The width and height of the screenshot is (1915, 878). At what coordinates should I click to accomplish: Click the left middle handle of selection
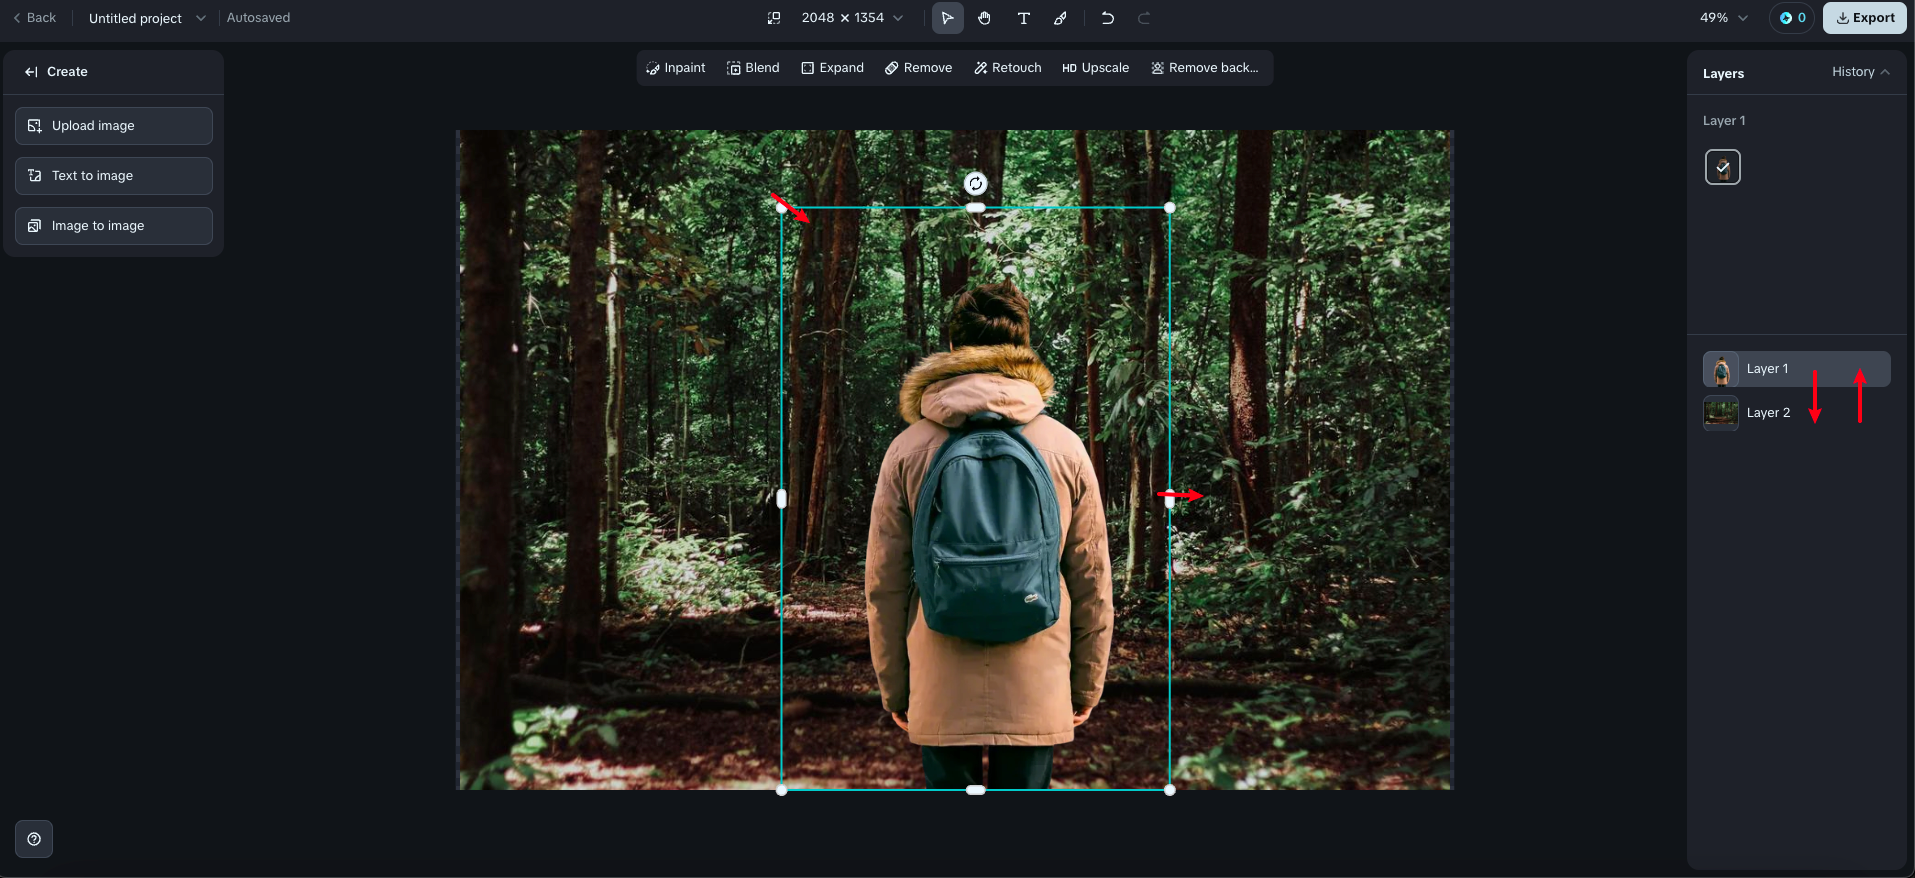tap(782, 498)
